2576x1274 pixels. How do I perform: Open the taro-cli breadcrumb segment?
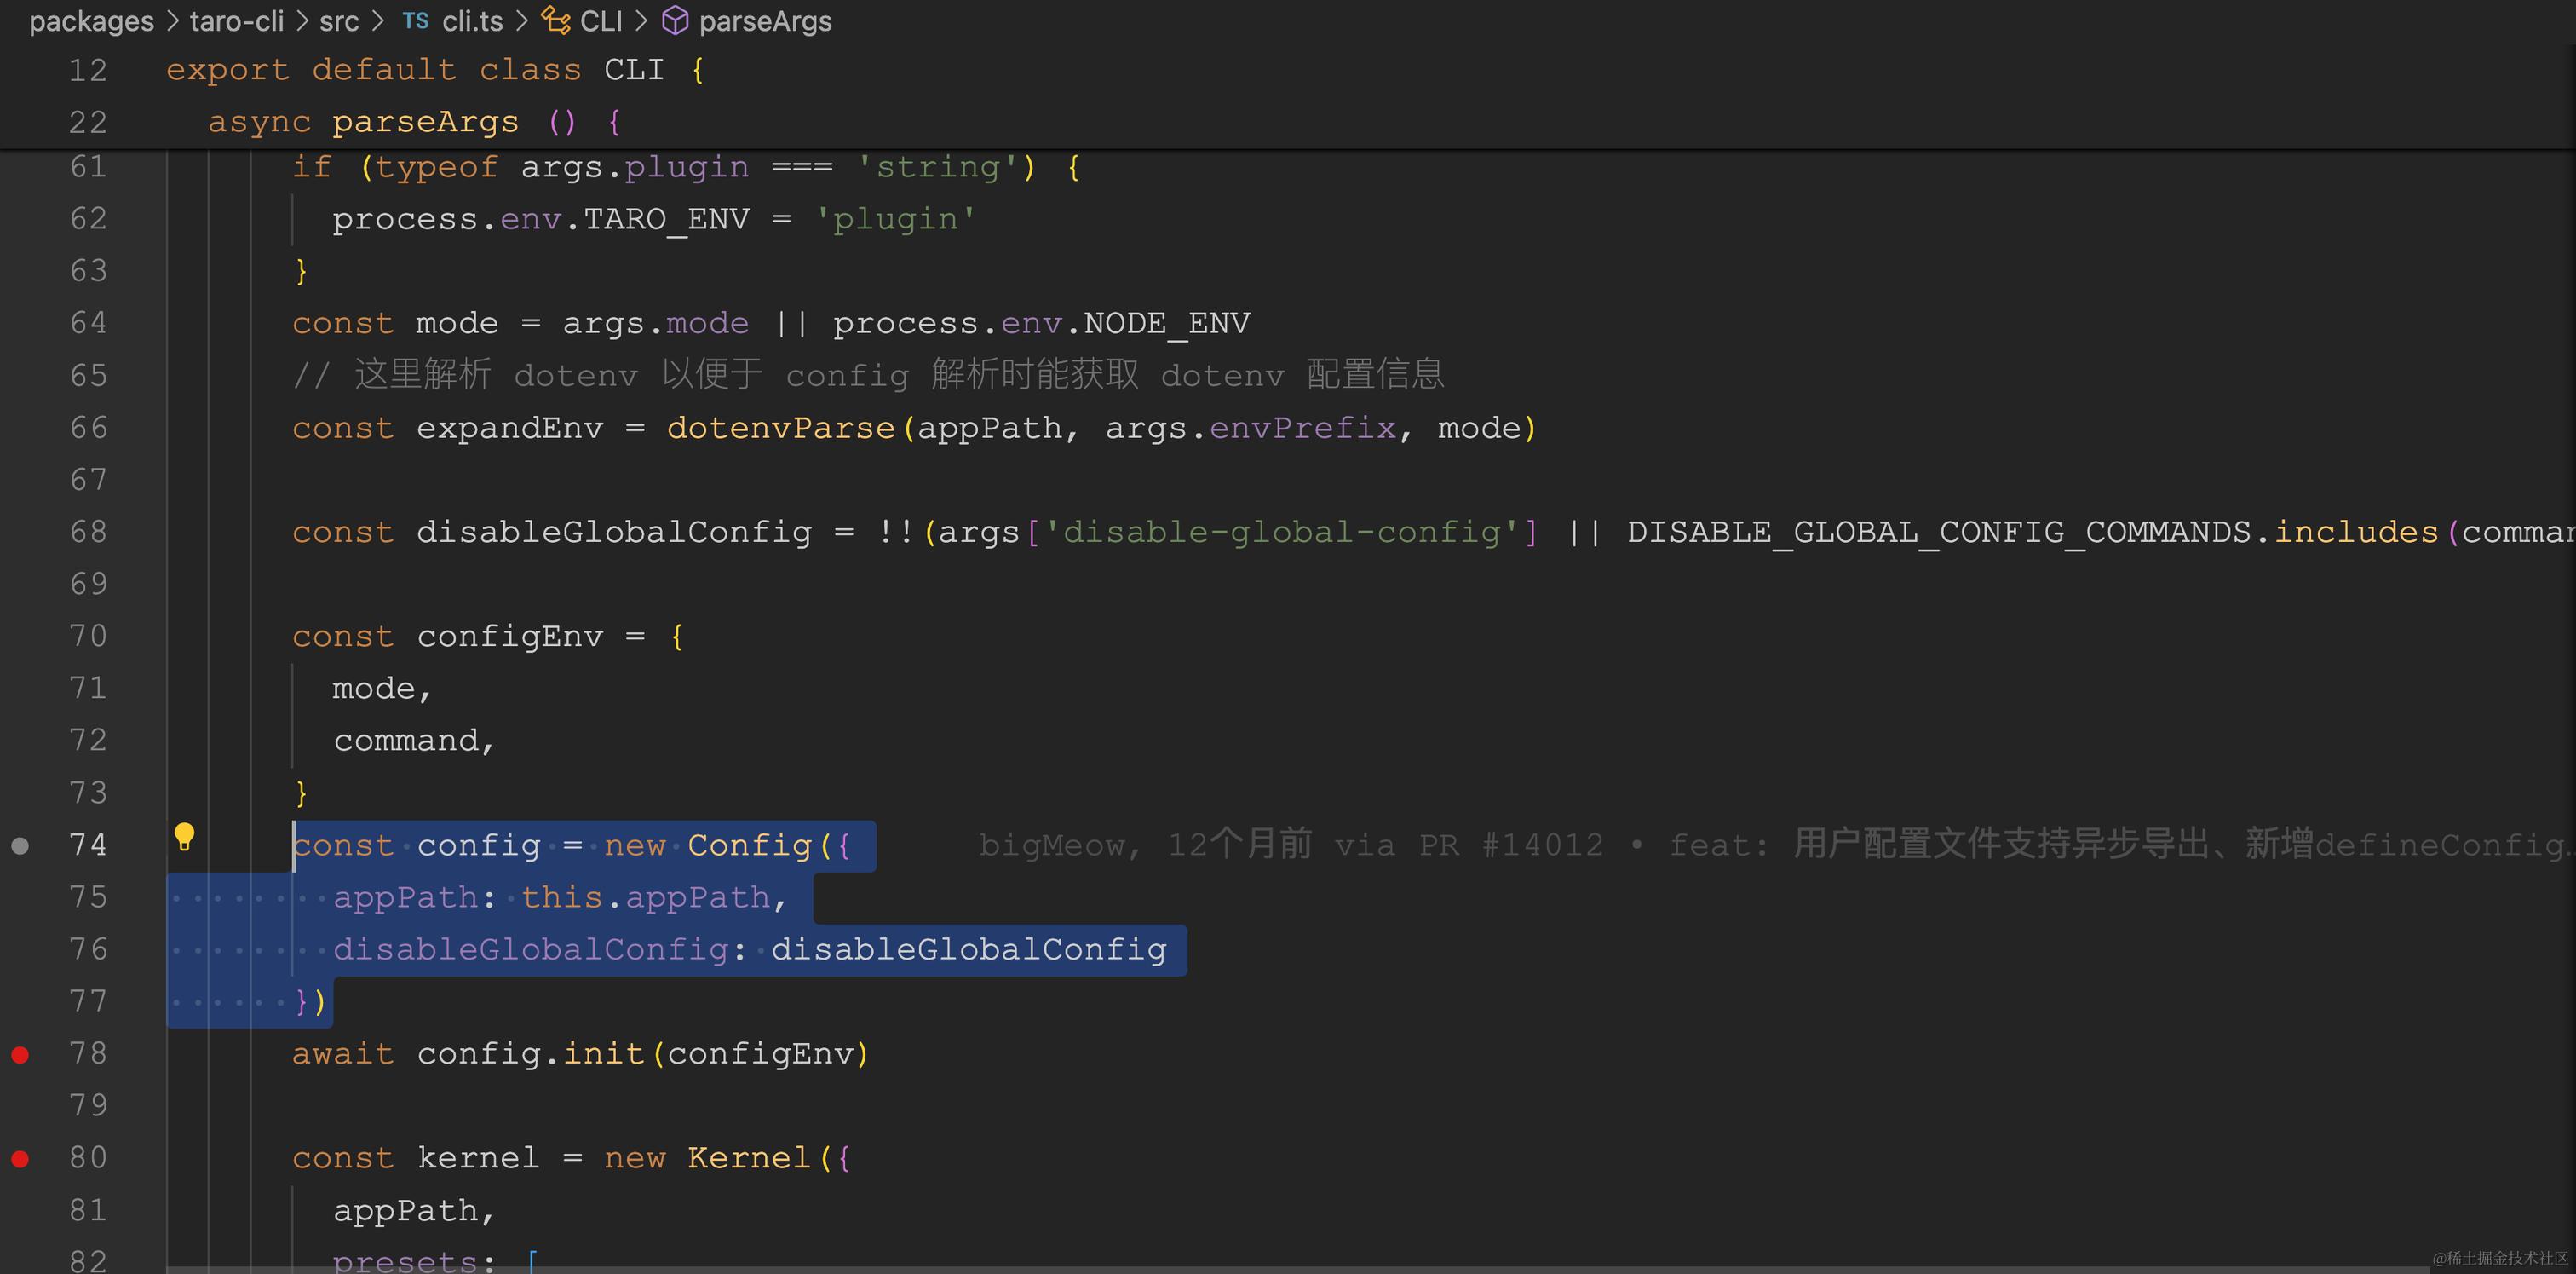pyautogui.click(x=237, y=21)
